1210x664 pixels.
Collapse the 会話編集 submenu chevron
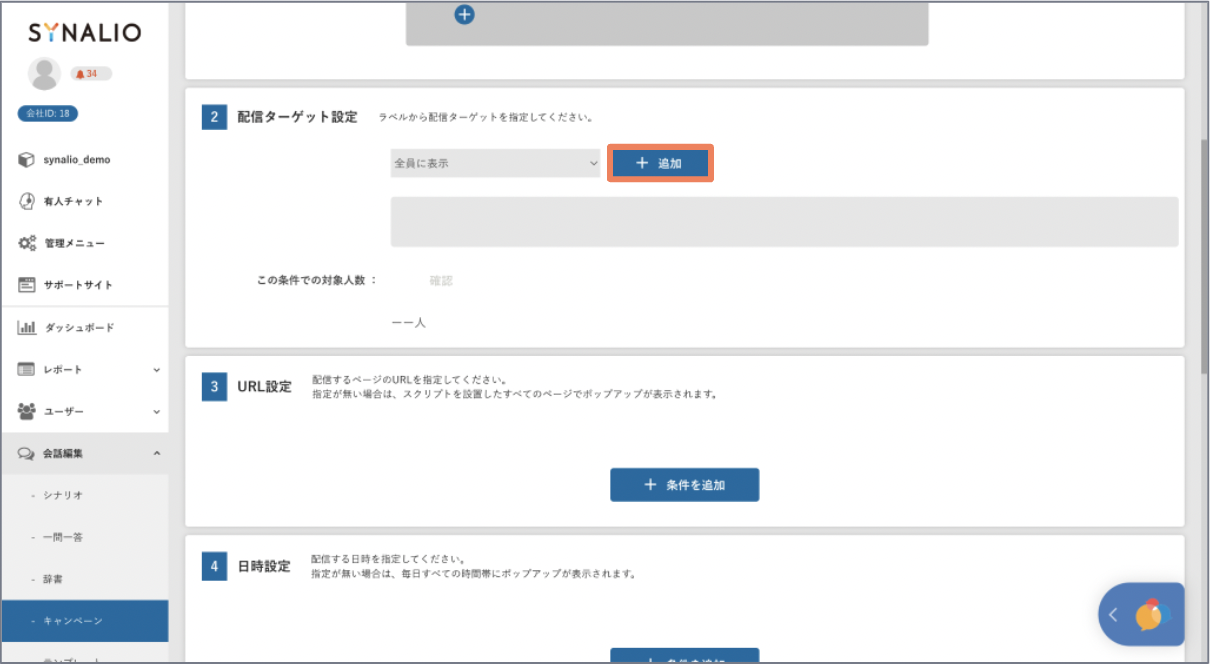[x=156, y=453]
